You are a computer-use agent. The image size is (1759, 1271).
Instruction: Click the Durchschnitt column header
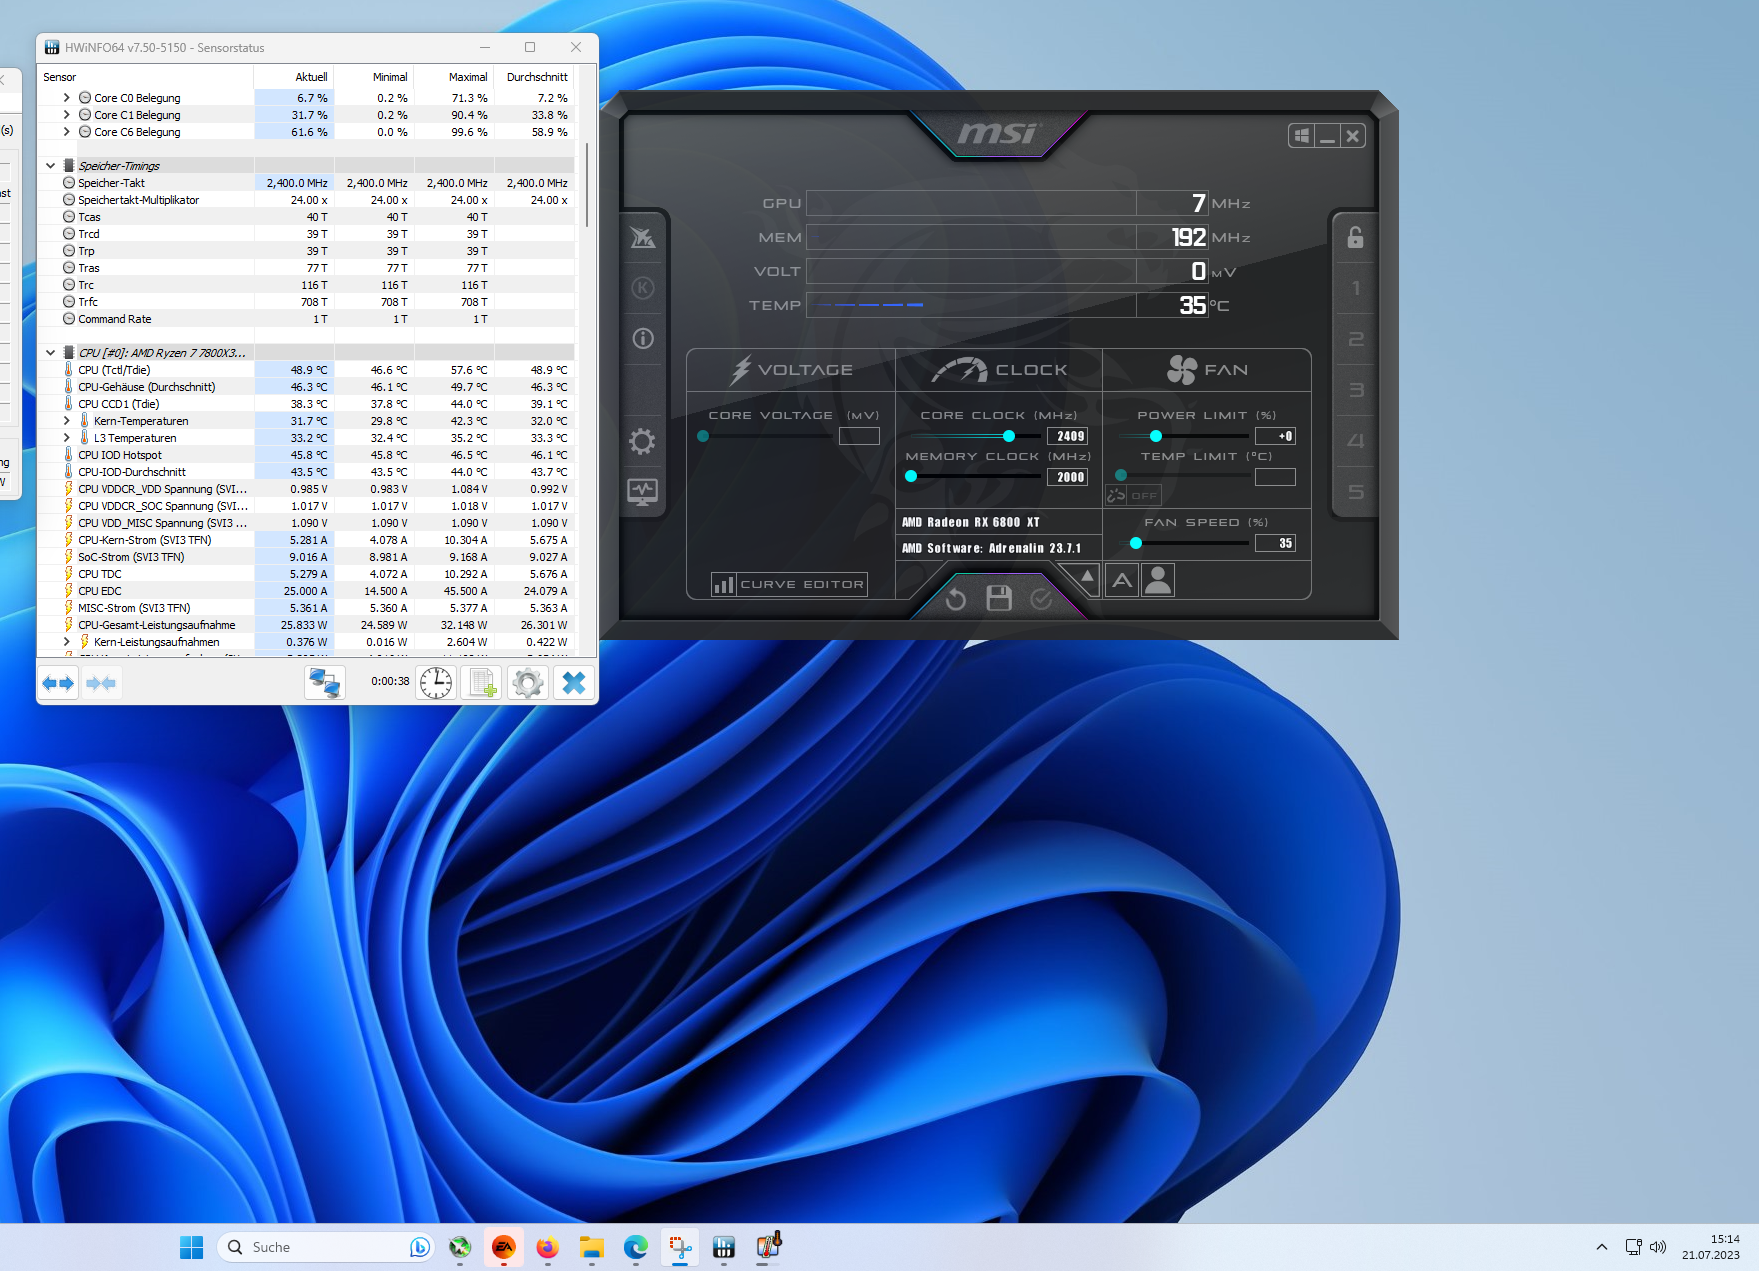534,77
